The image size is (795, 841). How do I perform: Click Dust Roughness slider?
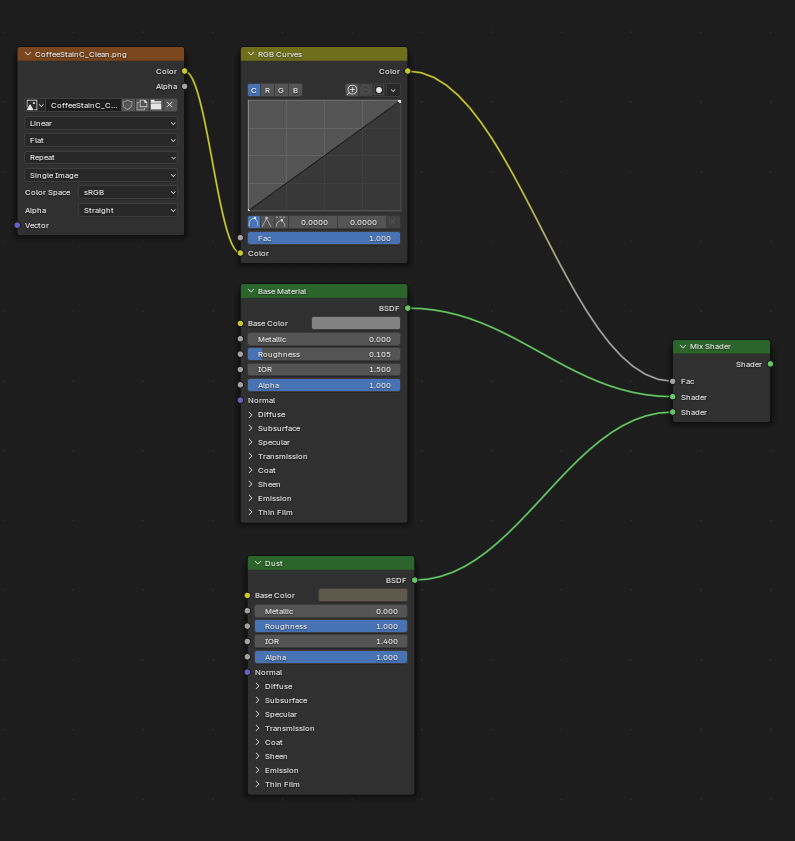[331, 626]
